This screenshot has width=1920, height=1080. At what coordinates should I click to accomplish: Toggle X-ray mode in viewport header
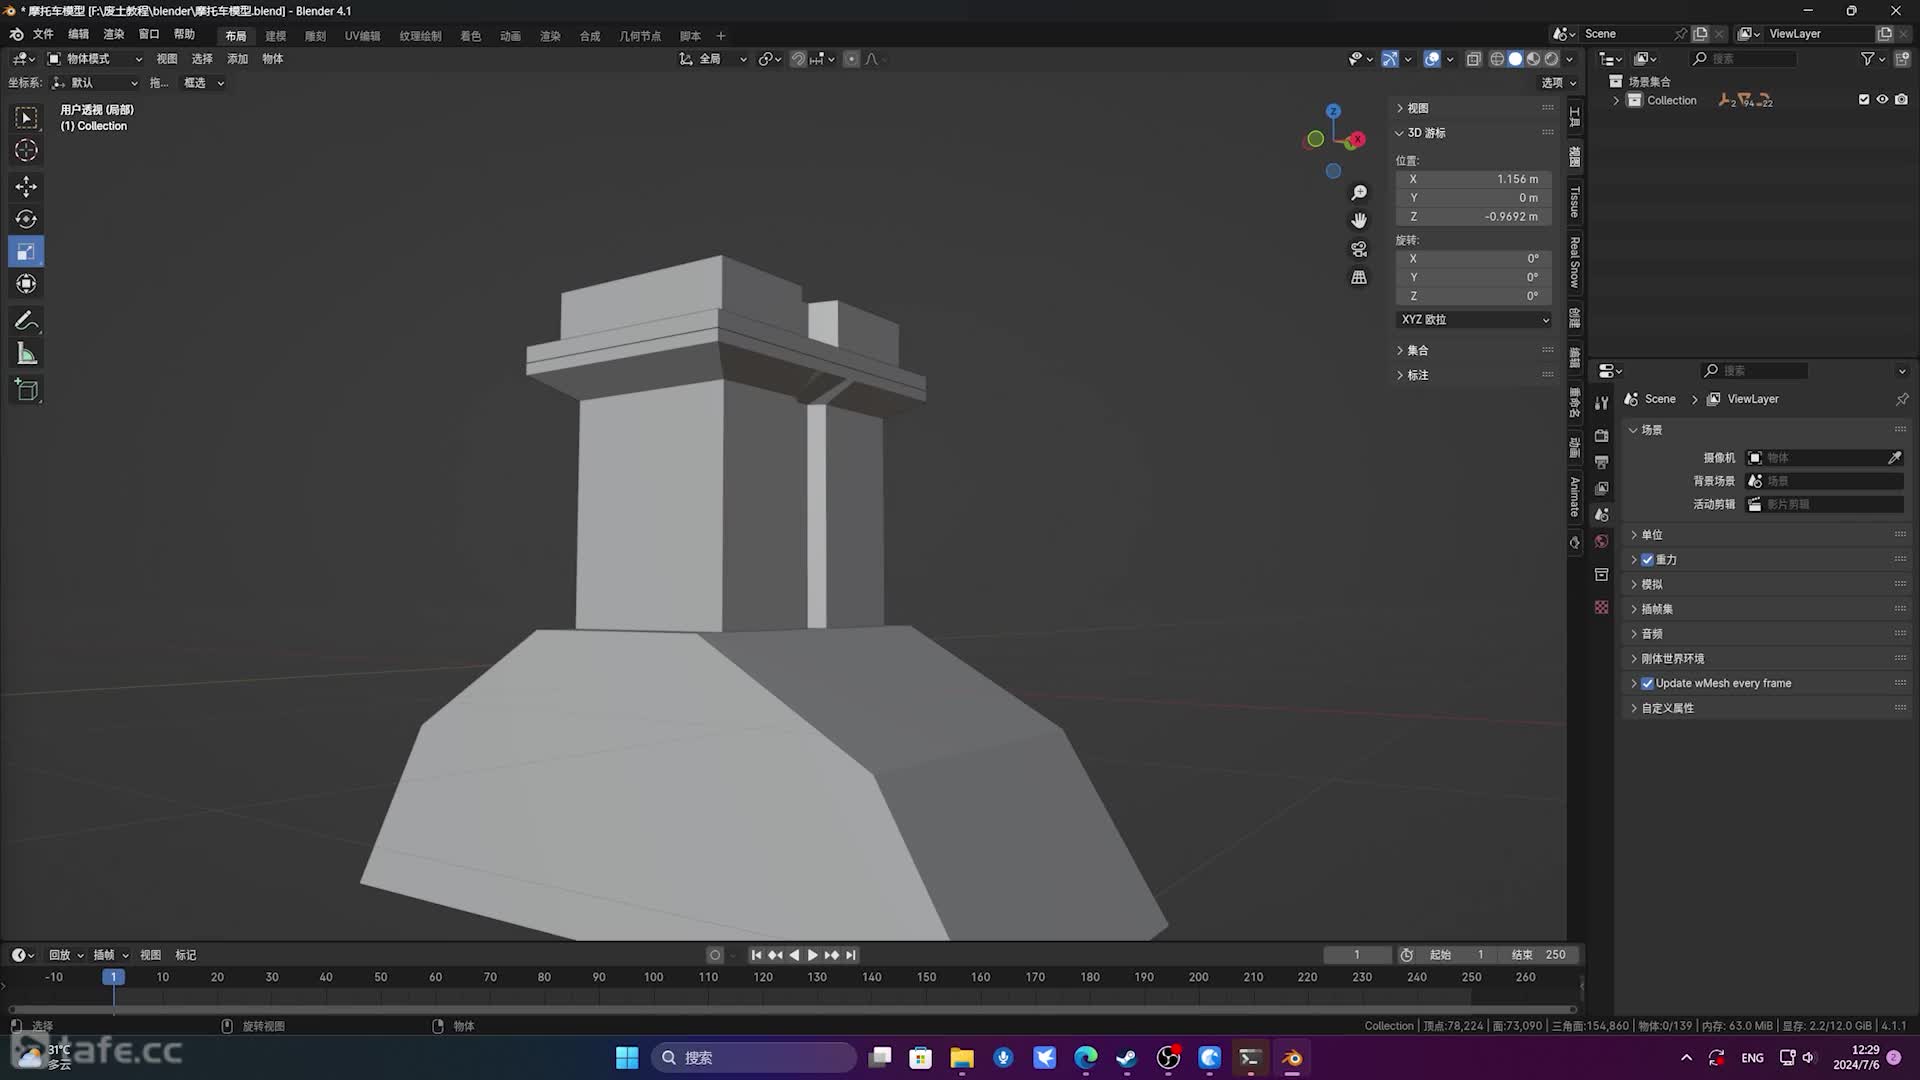click(x=1473, y=59)
